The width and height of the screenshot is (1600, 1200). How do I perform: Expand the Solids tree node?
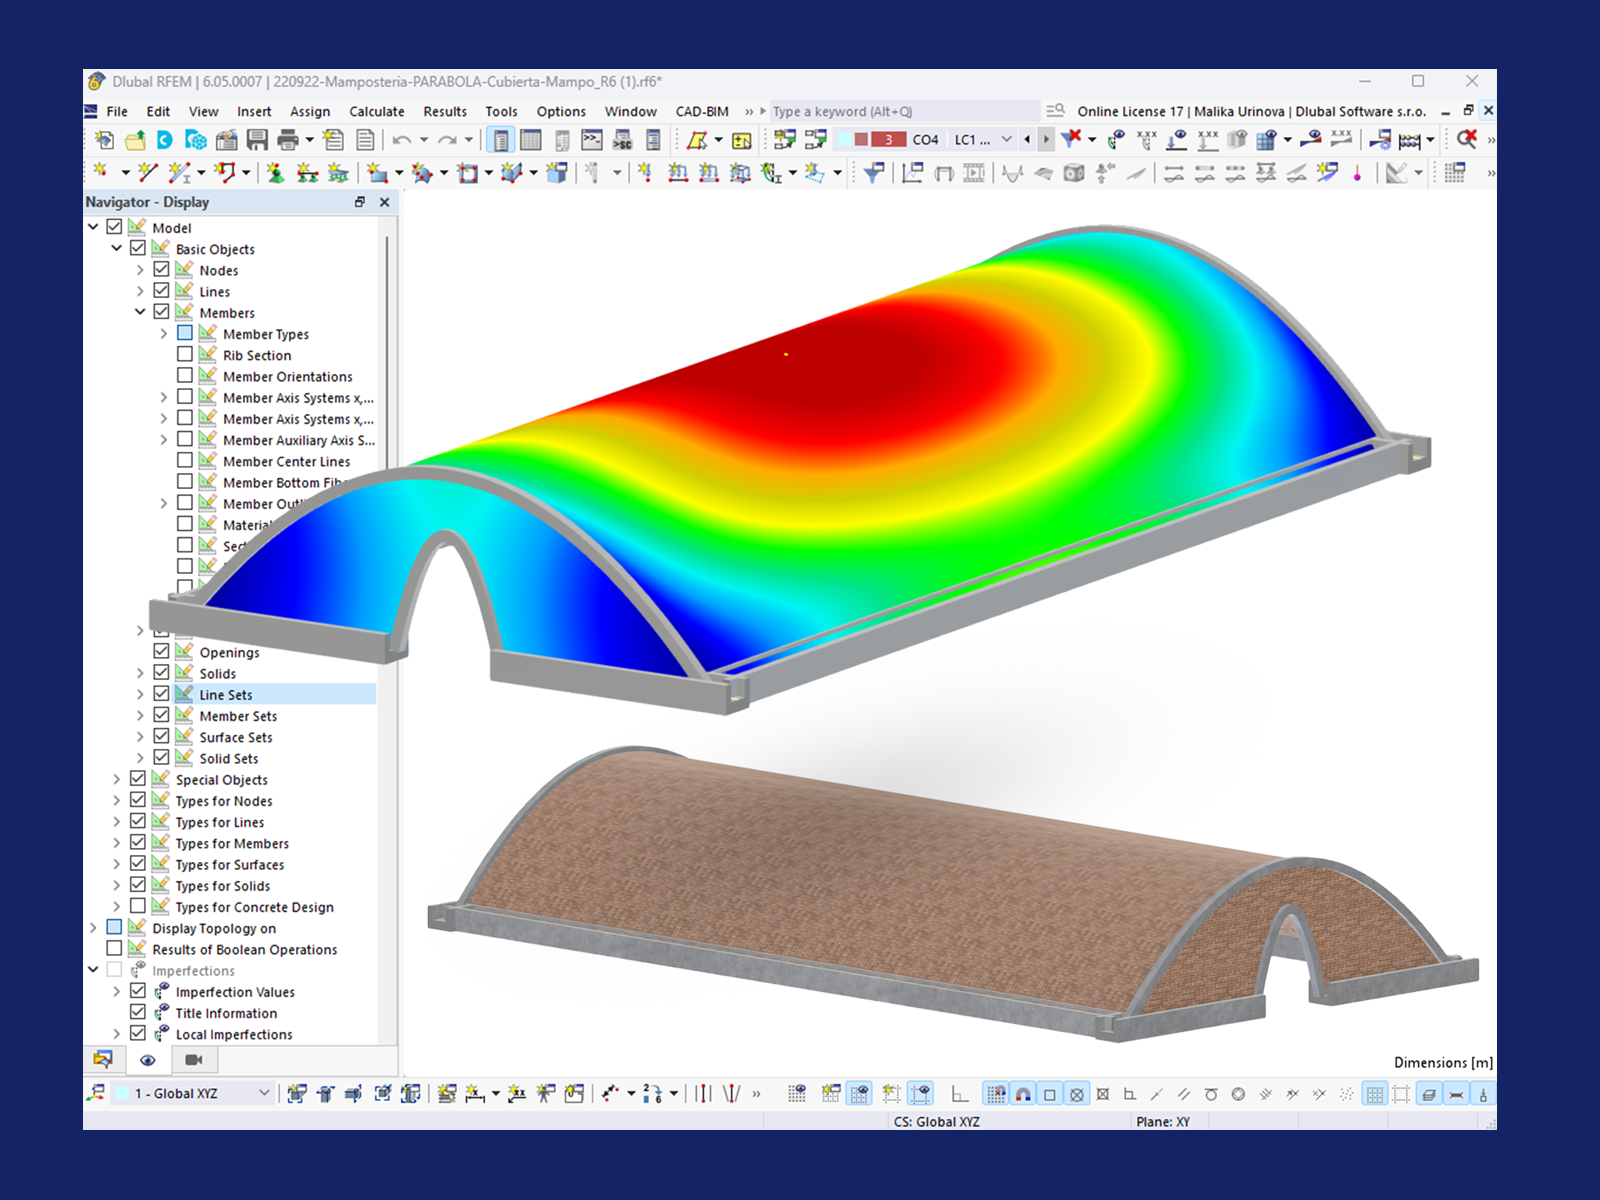coord(140,673)
